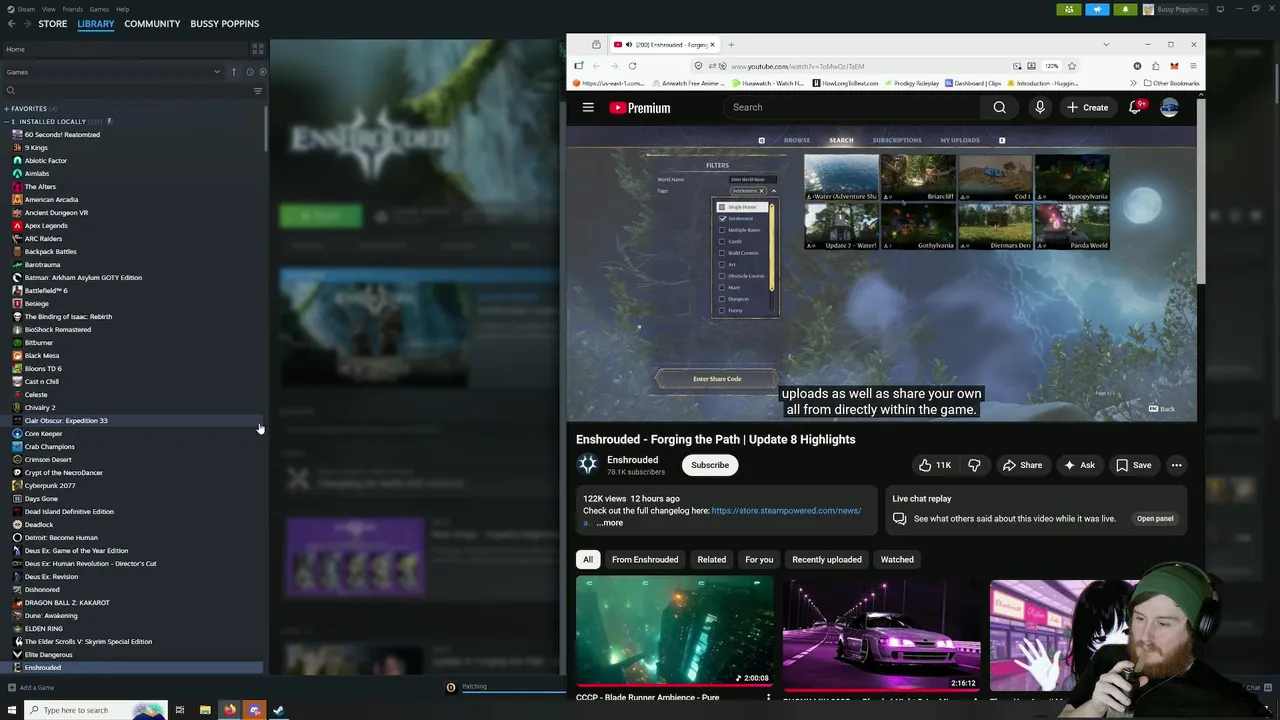Click the Steam icon on the taskbar
The width and height of the screenshot is (1280, 720).
click(278, 710)
